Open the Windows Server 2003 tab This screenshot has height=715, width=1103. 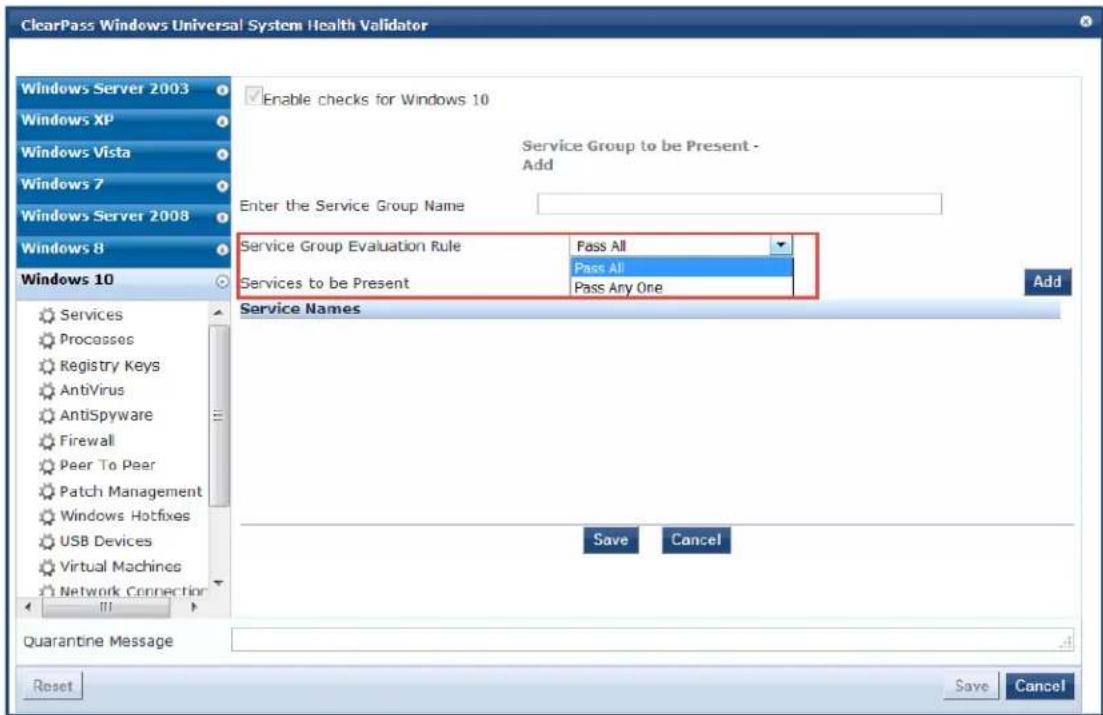pyautogui.click(x=123, y=90)
